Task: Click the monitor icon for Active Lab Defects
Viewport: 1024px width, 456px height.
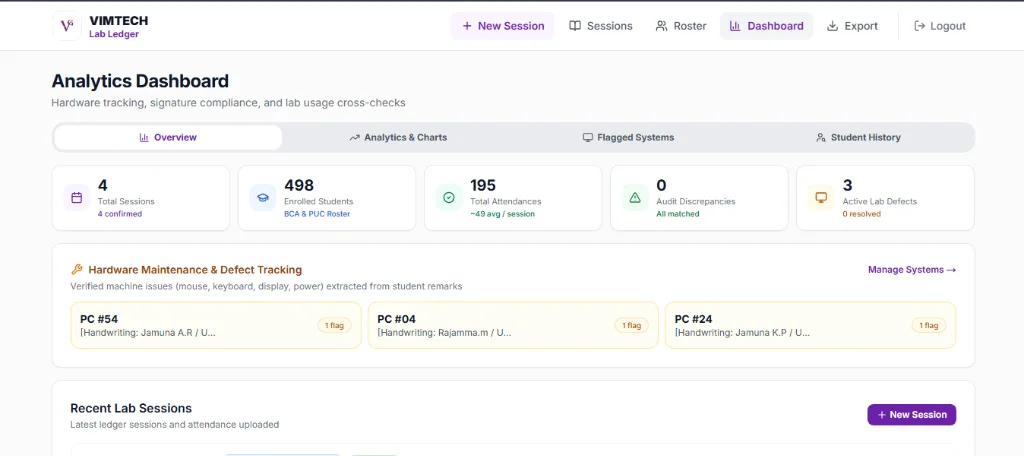Action: pos(821,198)
